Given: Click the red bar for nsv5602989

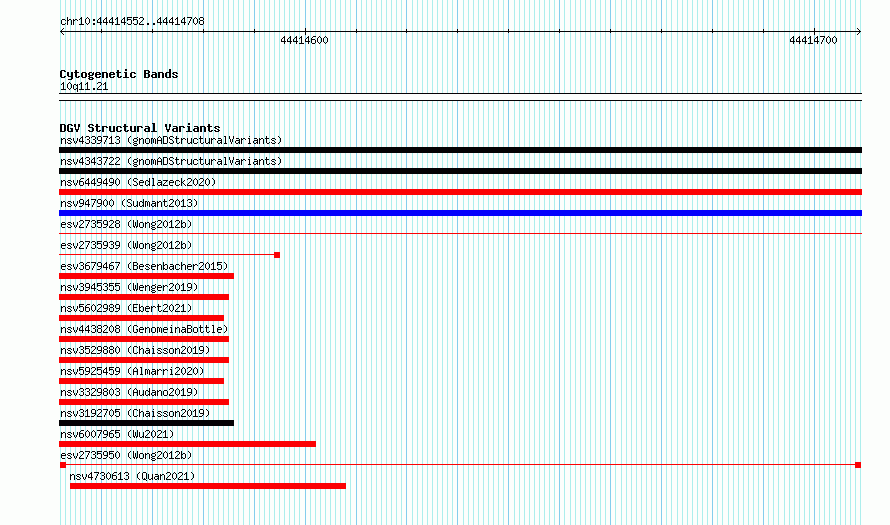Looking at the screenshot, I should pos(141,318).
